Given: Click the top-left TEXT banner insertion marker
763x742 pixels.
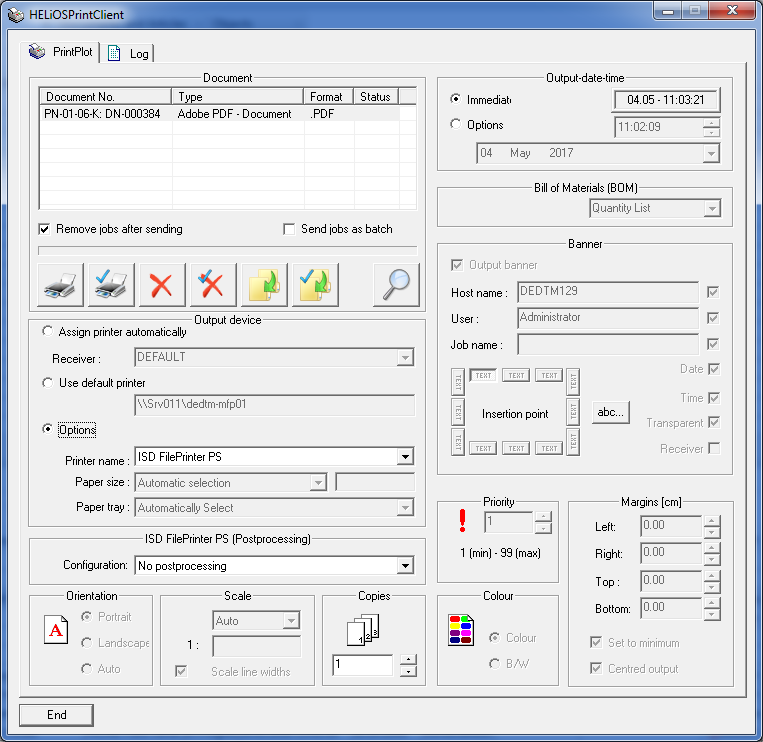Looking at the screenshot, I should 483,376.
